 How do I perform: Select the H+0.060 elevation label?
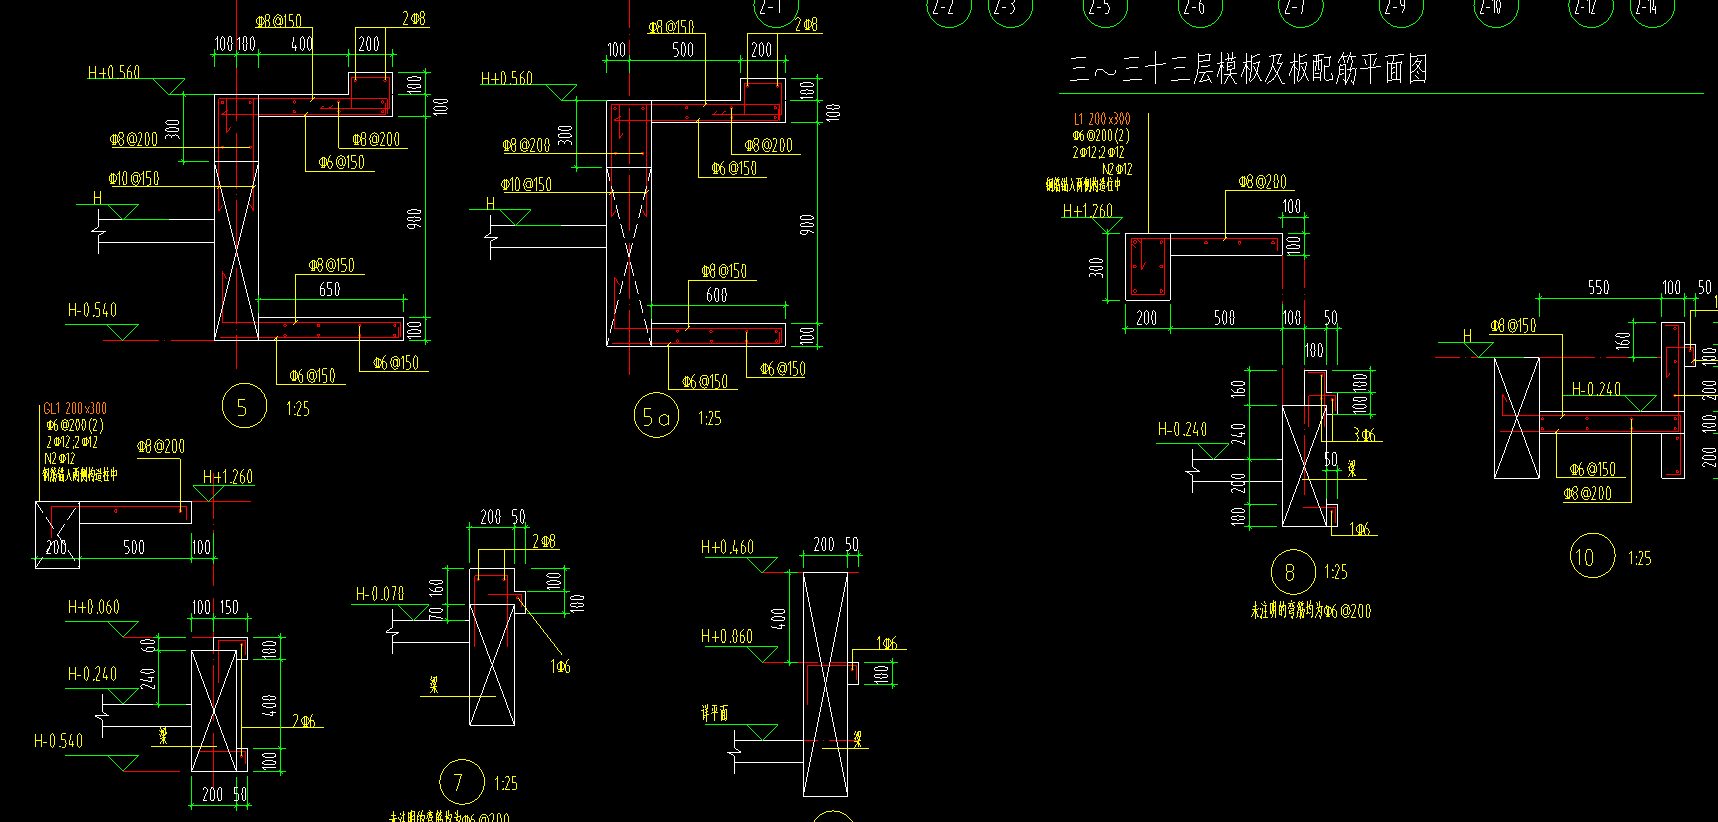pyautogui.click(x=94, y=607)
